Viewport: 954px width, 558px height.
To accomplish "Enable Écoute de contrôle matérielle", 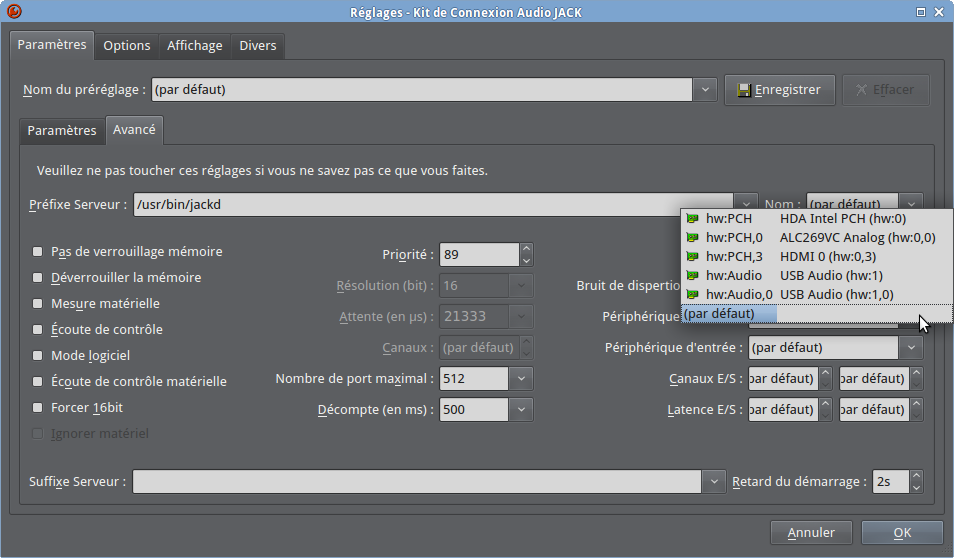I will [38, 382].
